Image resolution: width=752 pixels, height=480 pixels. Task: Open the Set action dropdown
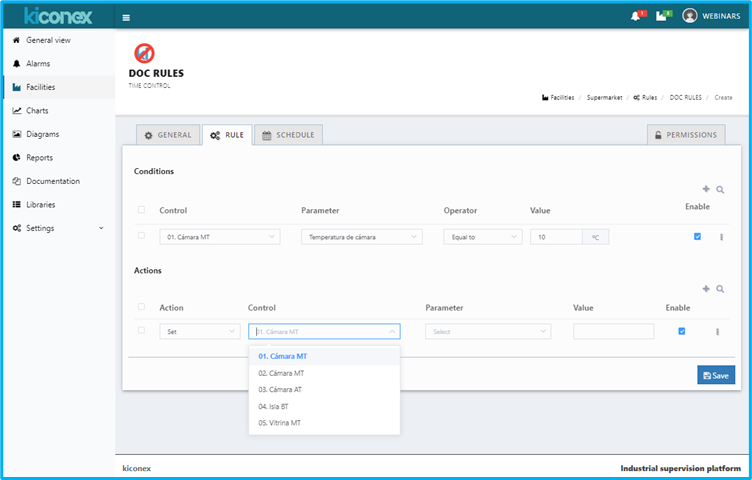(199, 331)
